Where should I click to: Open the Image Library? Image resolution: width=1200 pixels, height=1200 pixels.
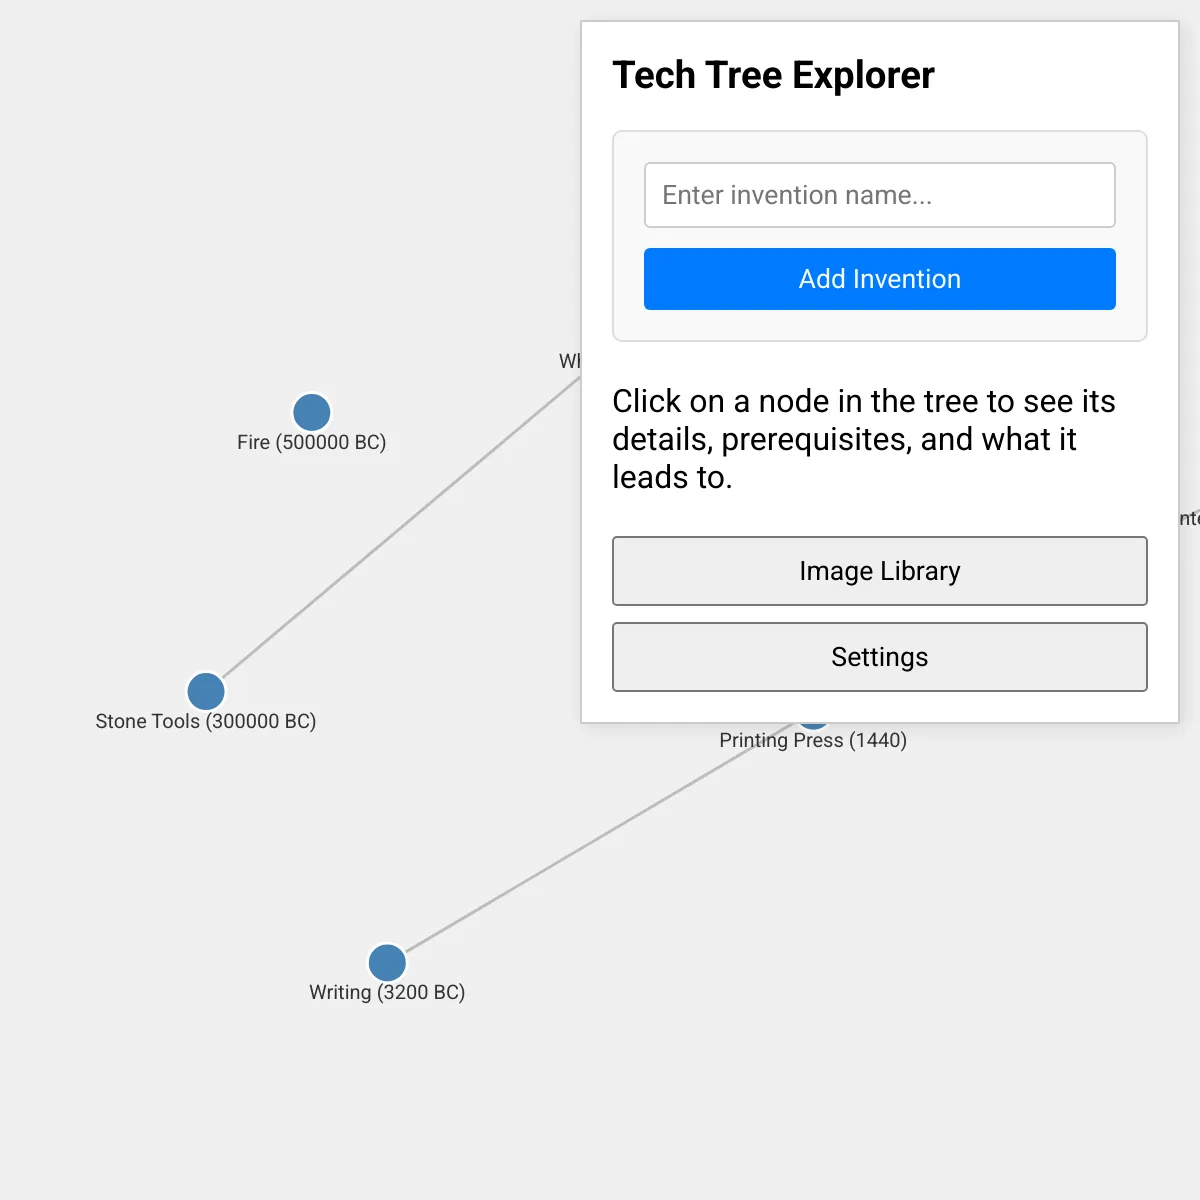coord(879,571)
